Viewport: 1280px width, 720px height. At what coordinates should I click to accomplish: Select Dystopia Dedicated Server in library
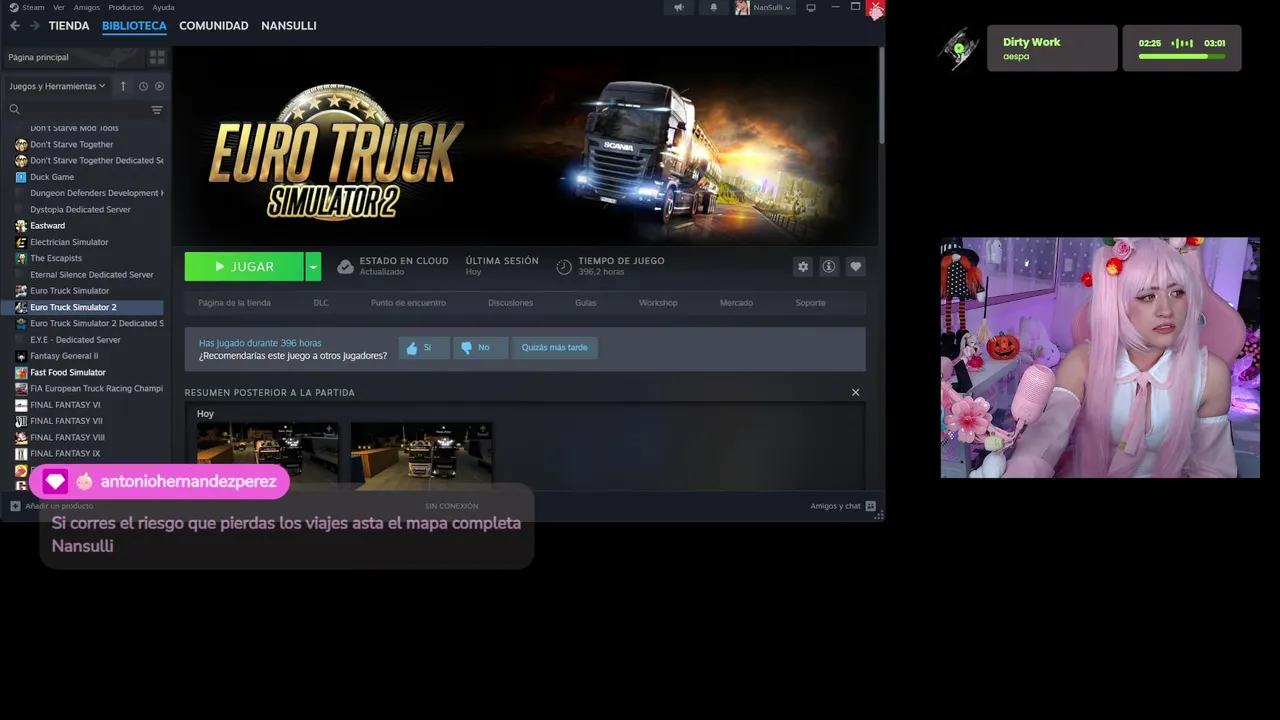coord(82,209)
